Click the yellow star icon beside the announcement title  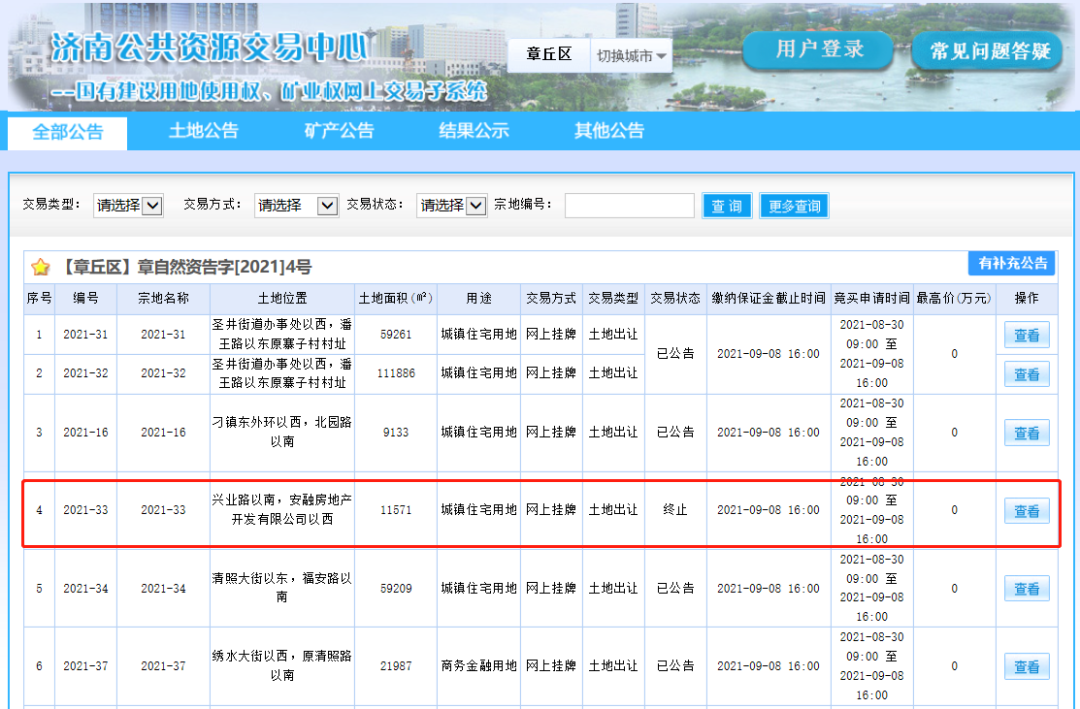[41, 267]
